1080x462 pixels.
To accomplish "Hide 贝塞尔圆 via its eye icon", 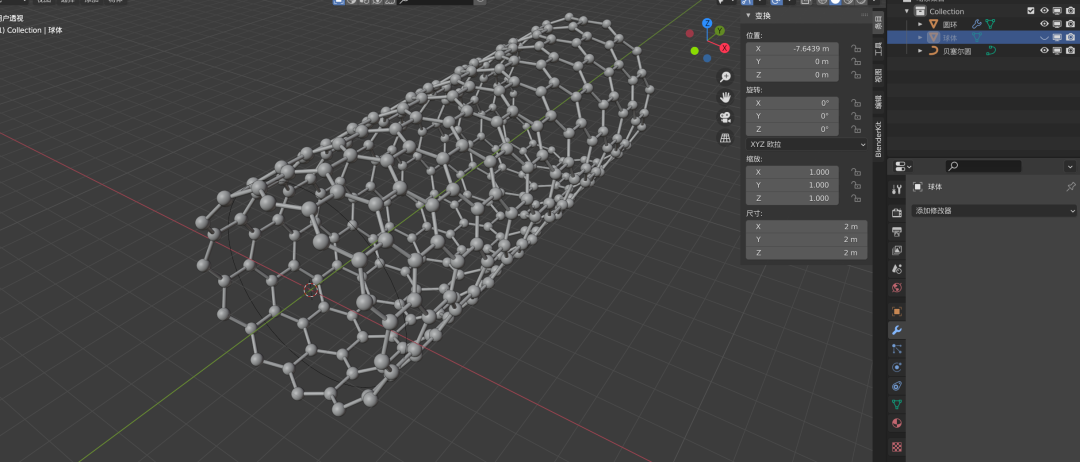I will click(1044, 50).
